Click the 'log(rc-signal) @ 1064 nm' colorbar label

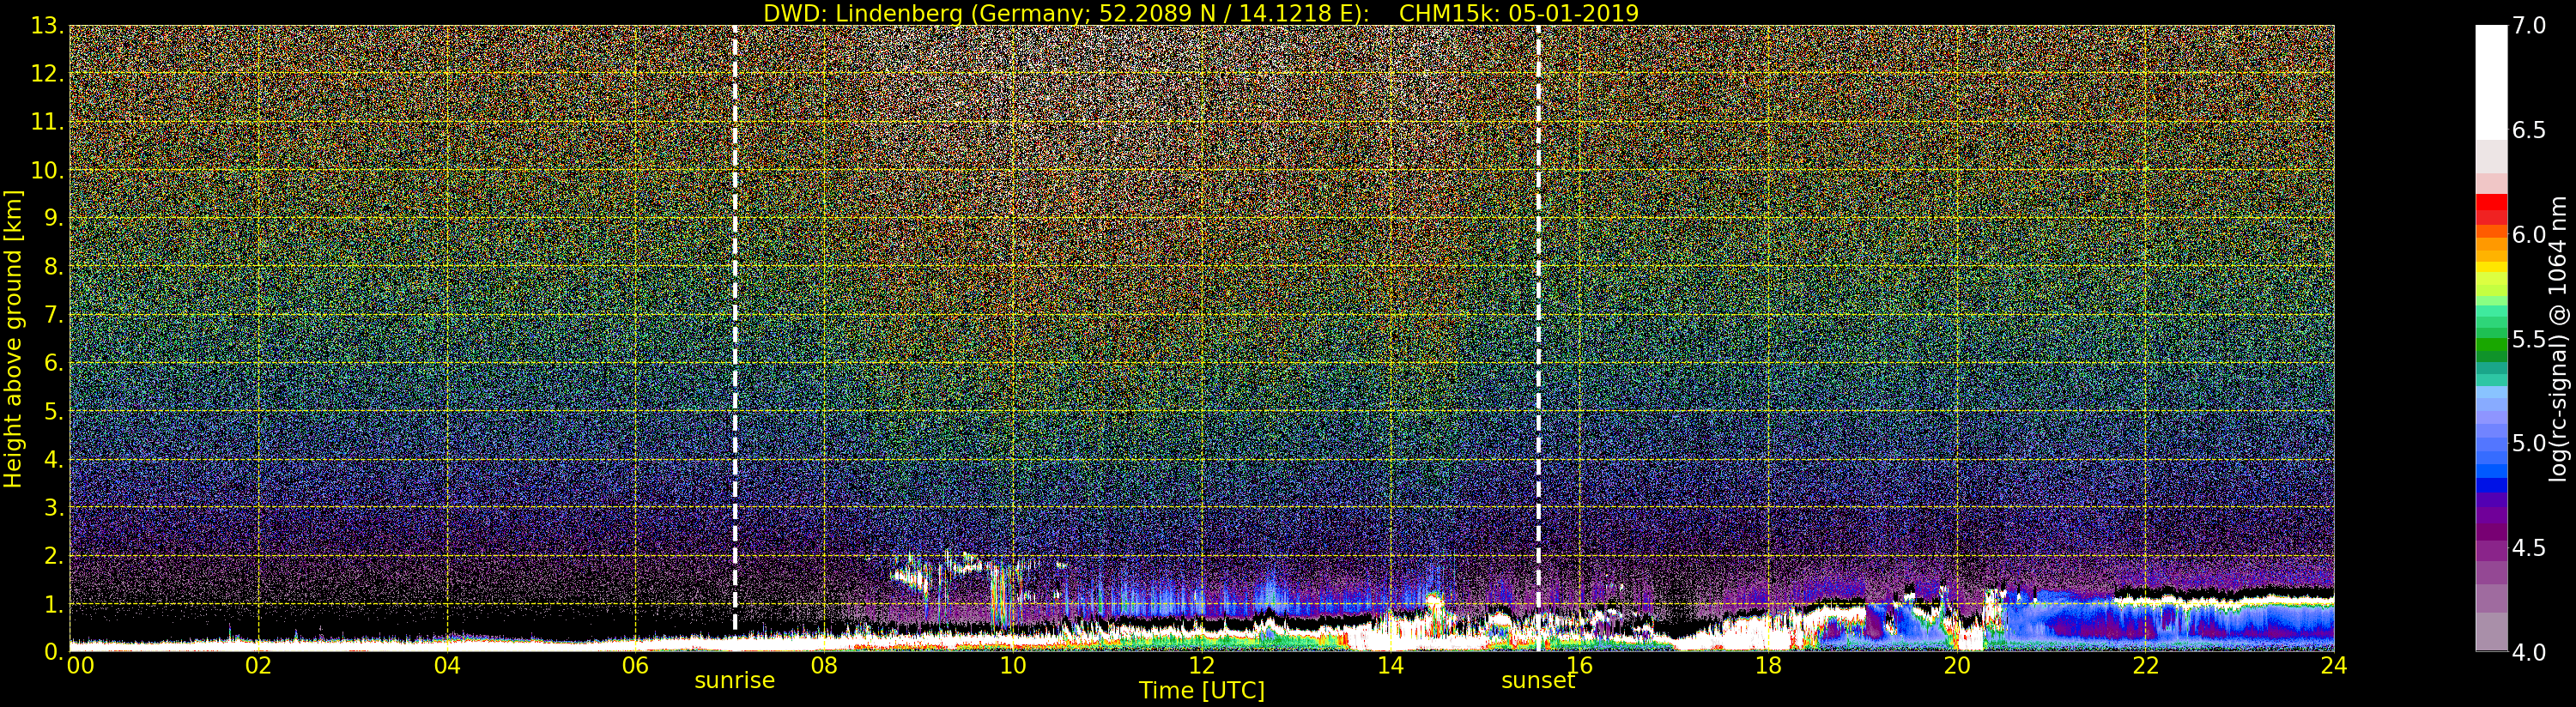pyautogui.click(x=2558, y=338)
